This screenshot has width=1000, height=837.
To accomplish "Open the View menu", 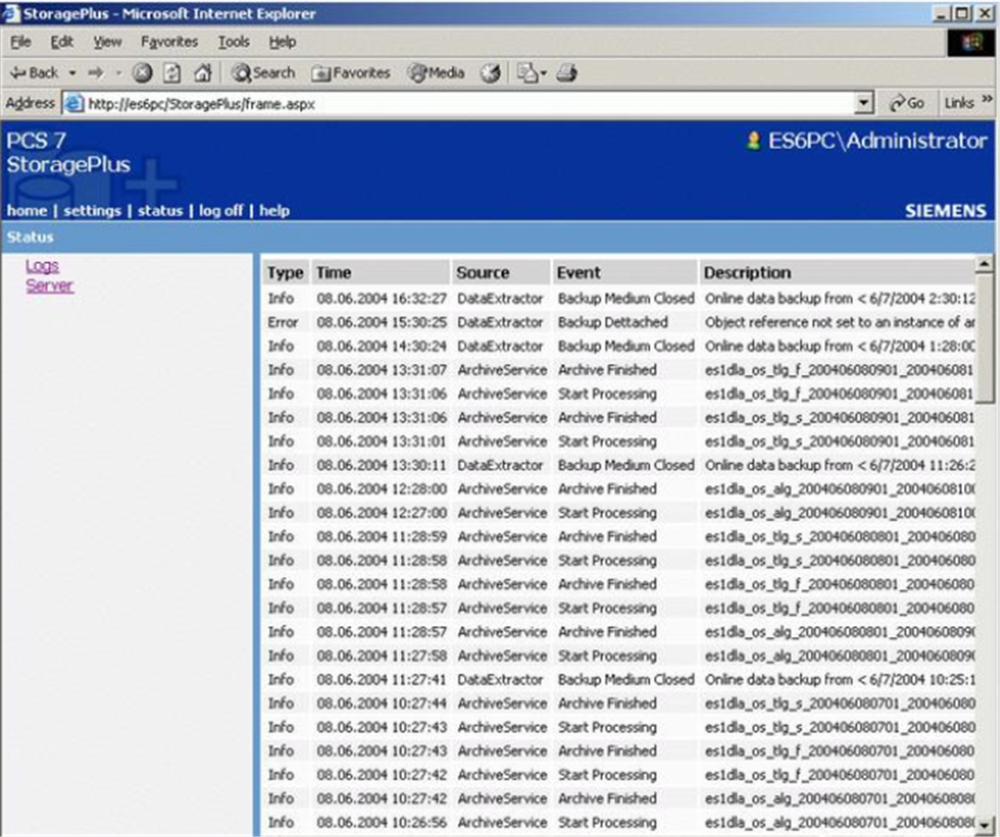I will point(107,42).
